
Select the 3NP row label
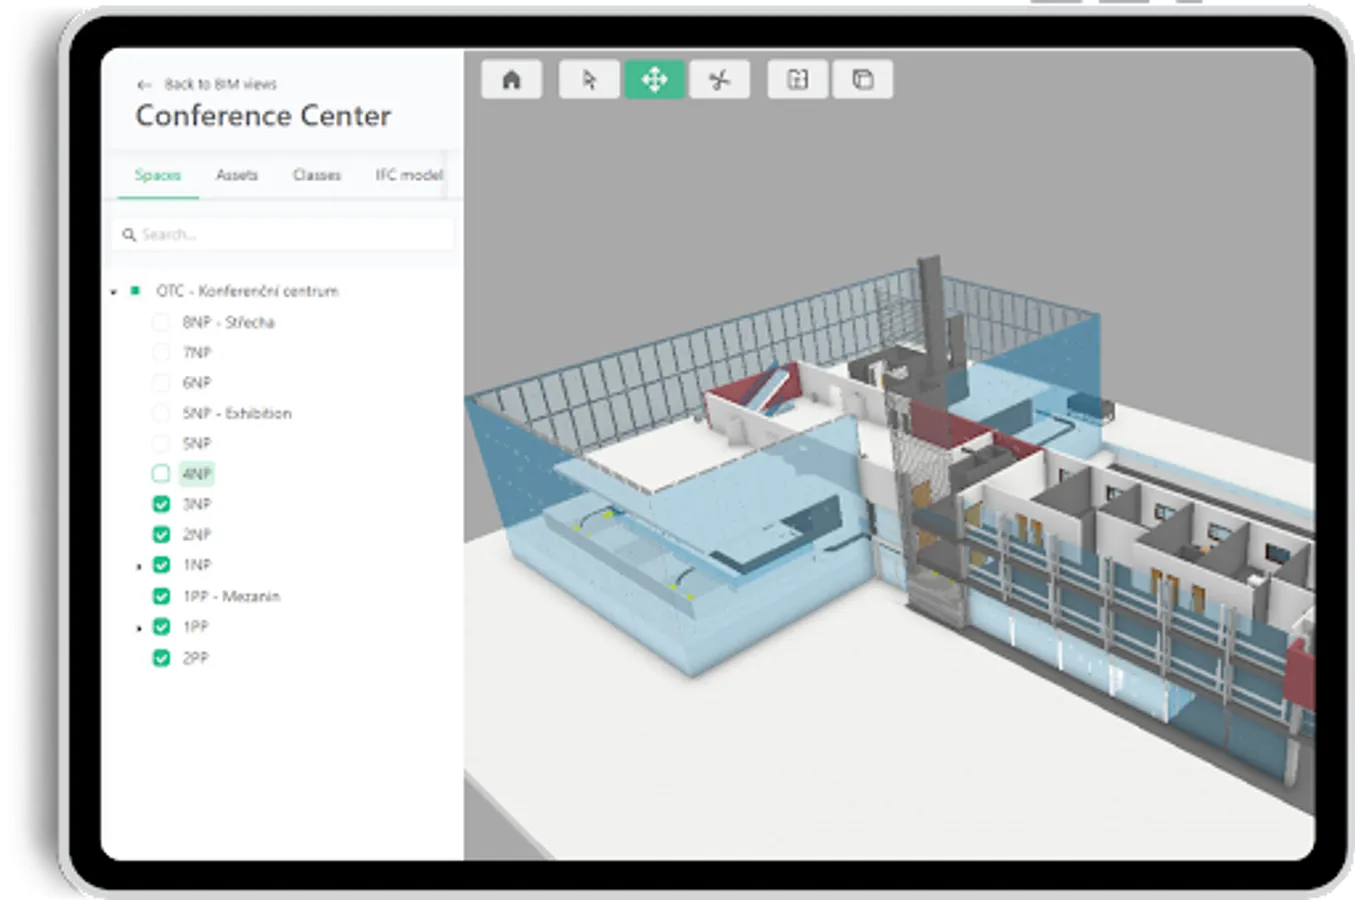point(197,504)
